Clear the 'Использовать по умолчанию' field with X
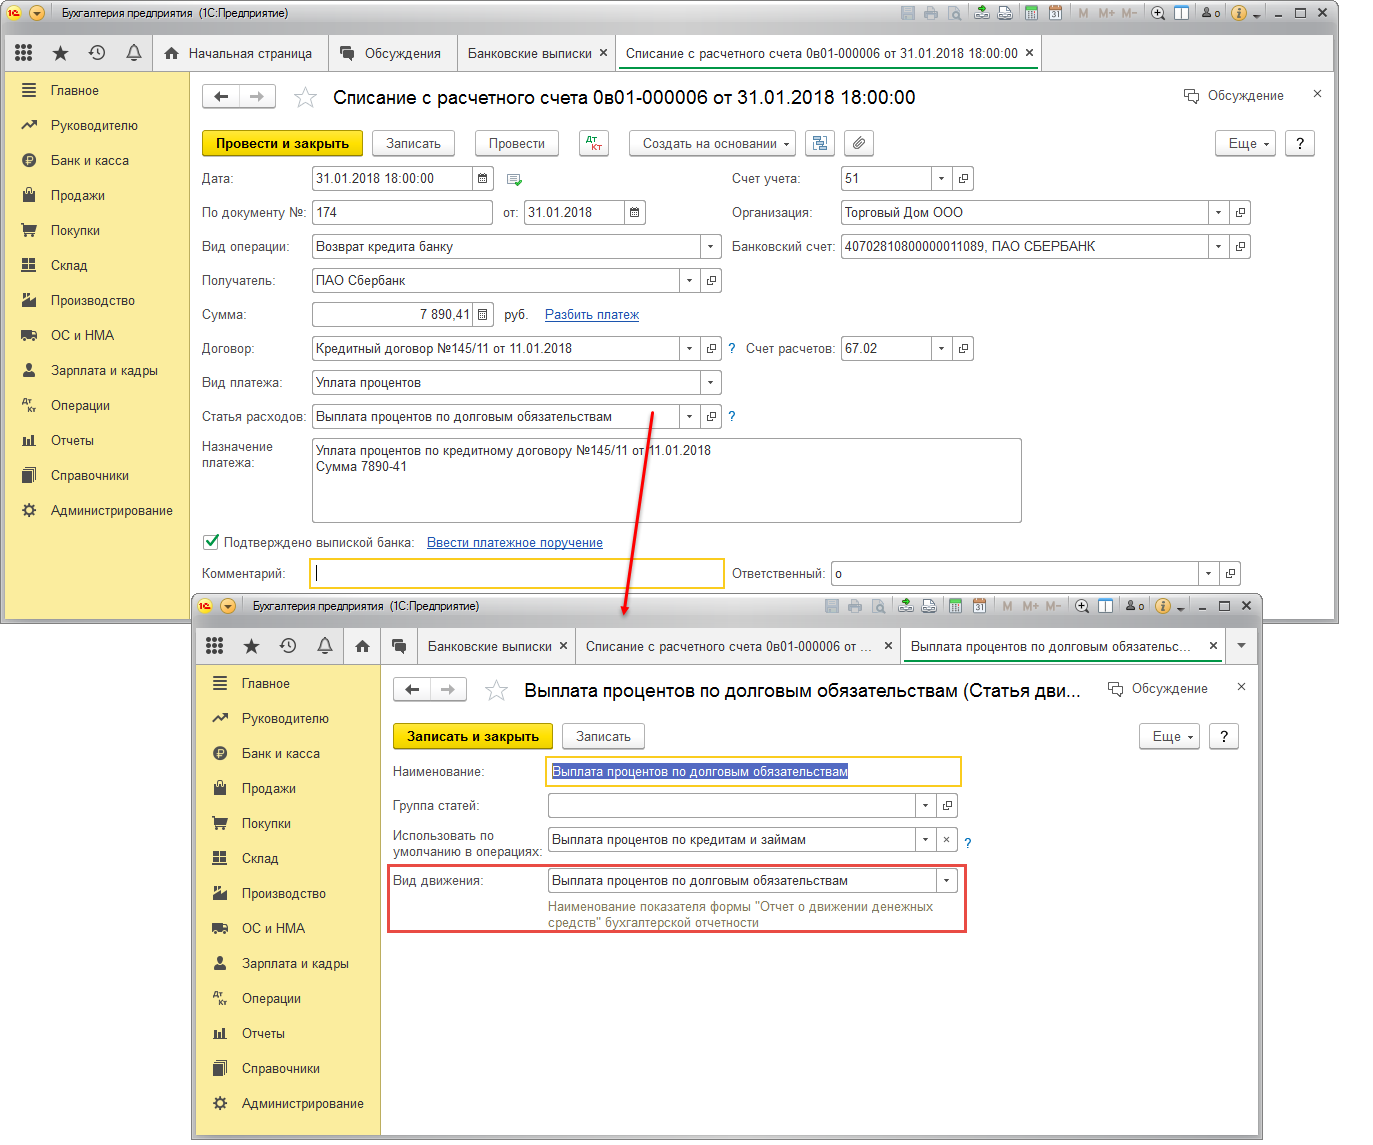 pos(947,839)
